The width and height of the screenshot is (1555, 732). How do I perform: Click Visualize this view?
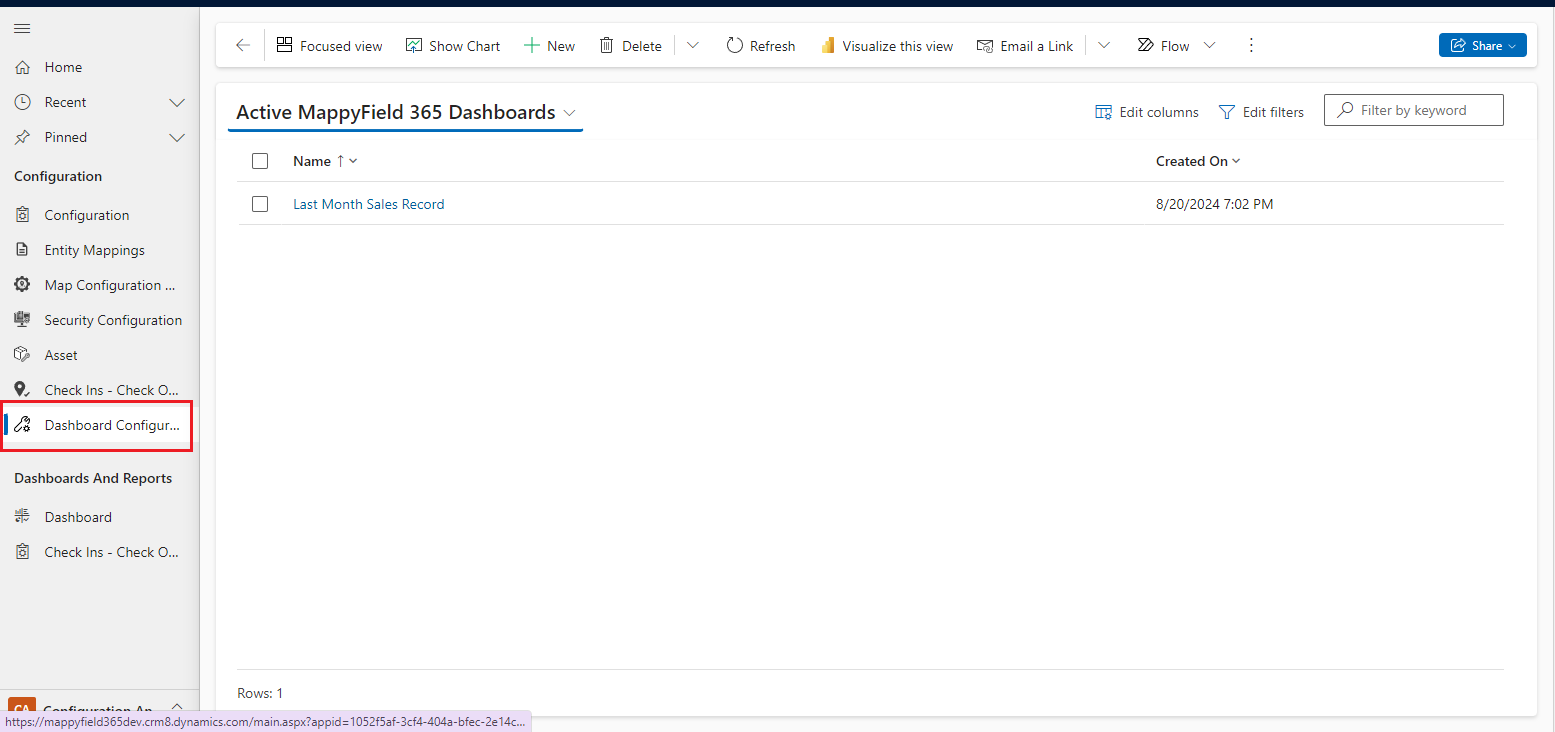(x=886, y=46)
